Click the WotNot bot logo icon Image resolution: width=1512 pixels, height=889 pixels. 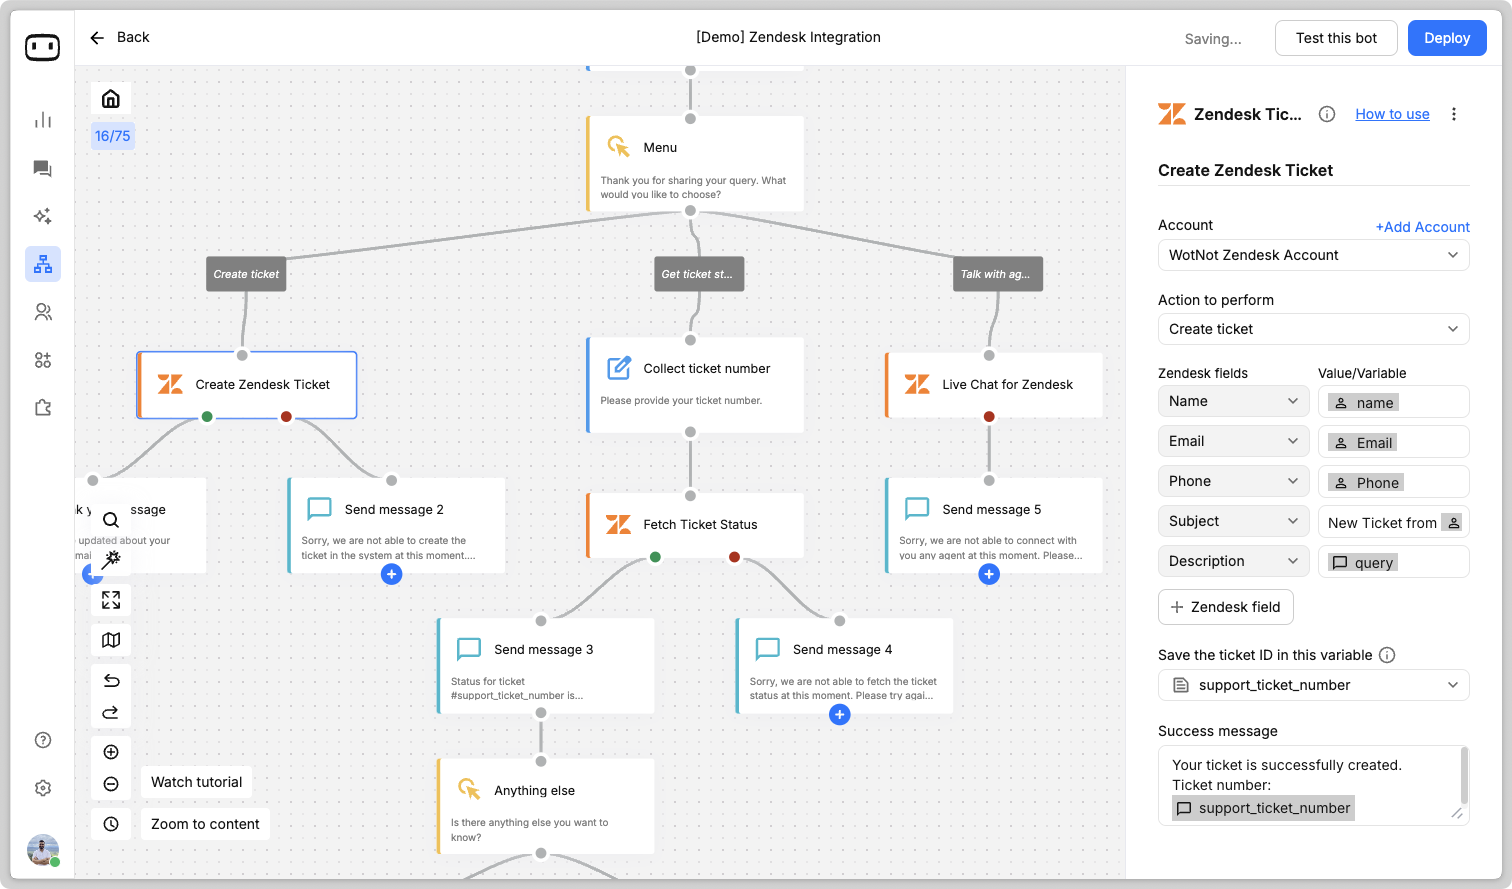[42, 47]
